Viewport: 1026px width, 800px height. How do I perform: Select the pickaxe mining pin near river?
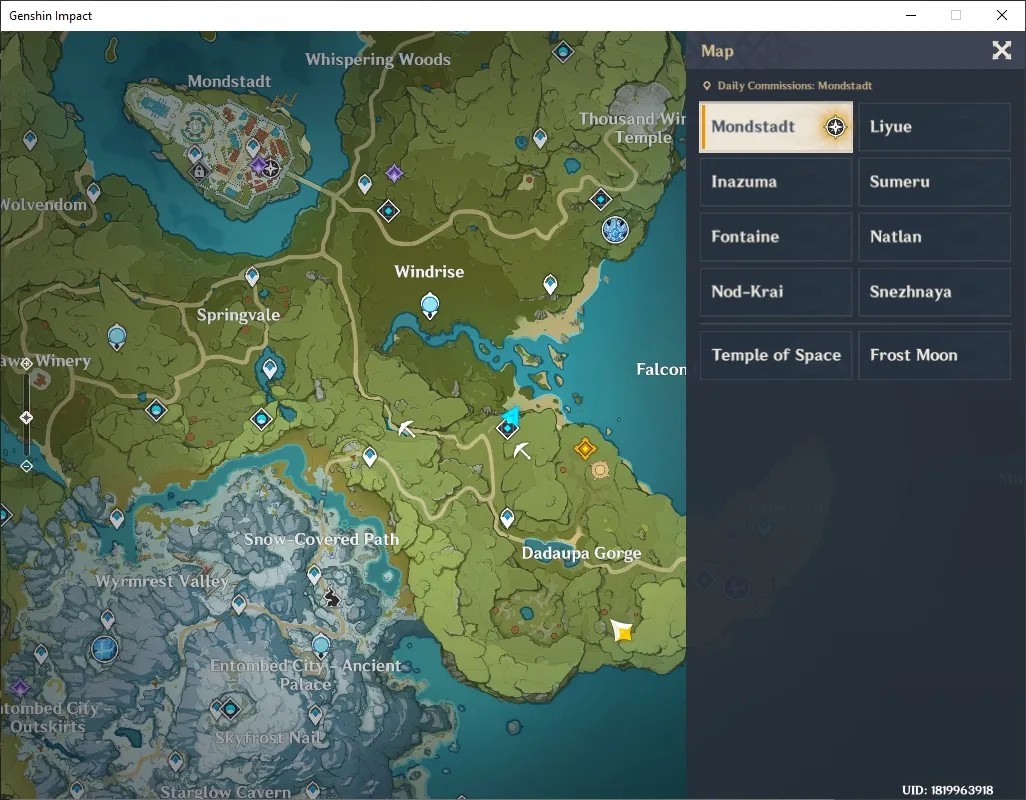pos(406,428)
